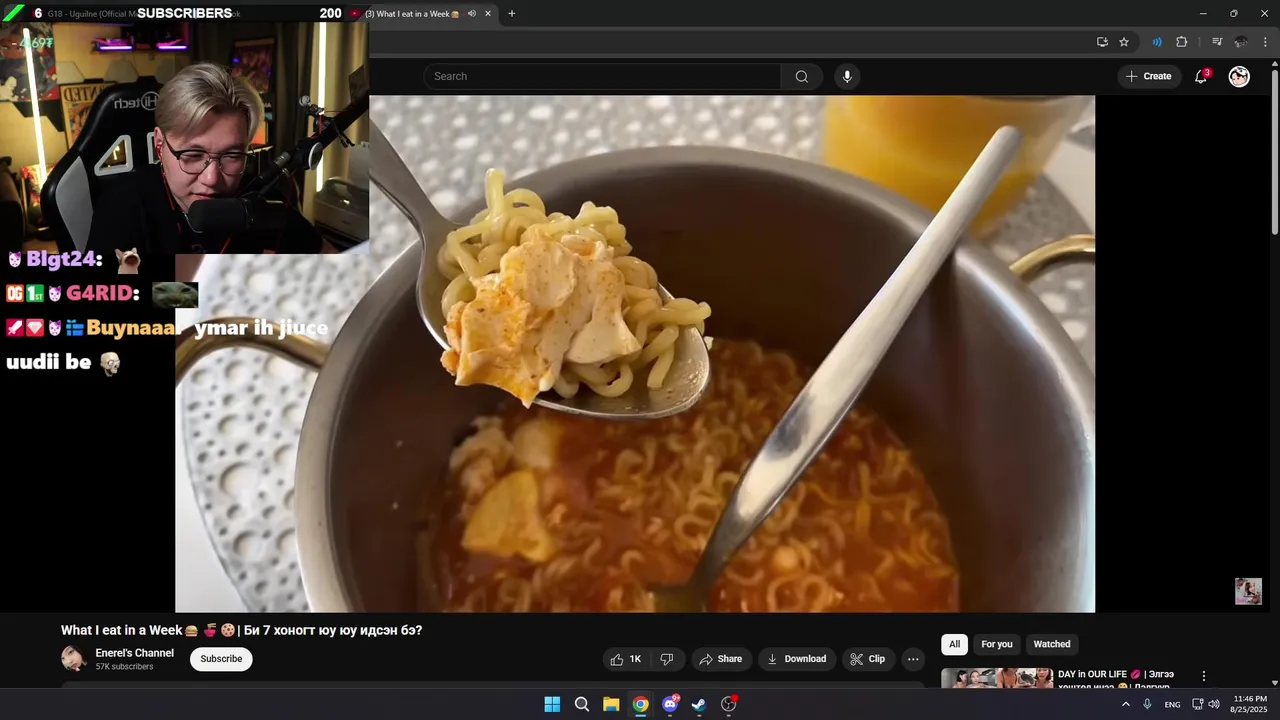Bookmark this page with star icon
This screenshot has height=720, width=1280.
point(1124,42)
